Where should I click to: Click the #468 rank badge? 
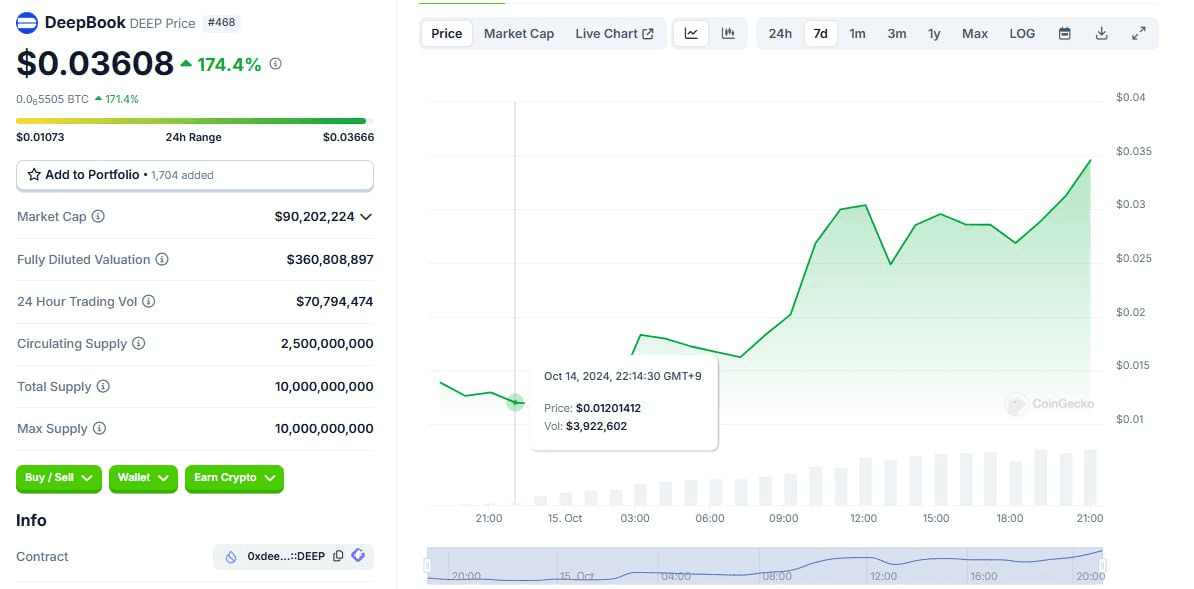coord(222,23)
